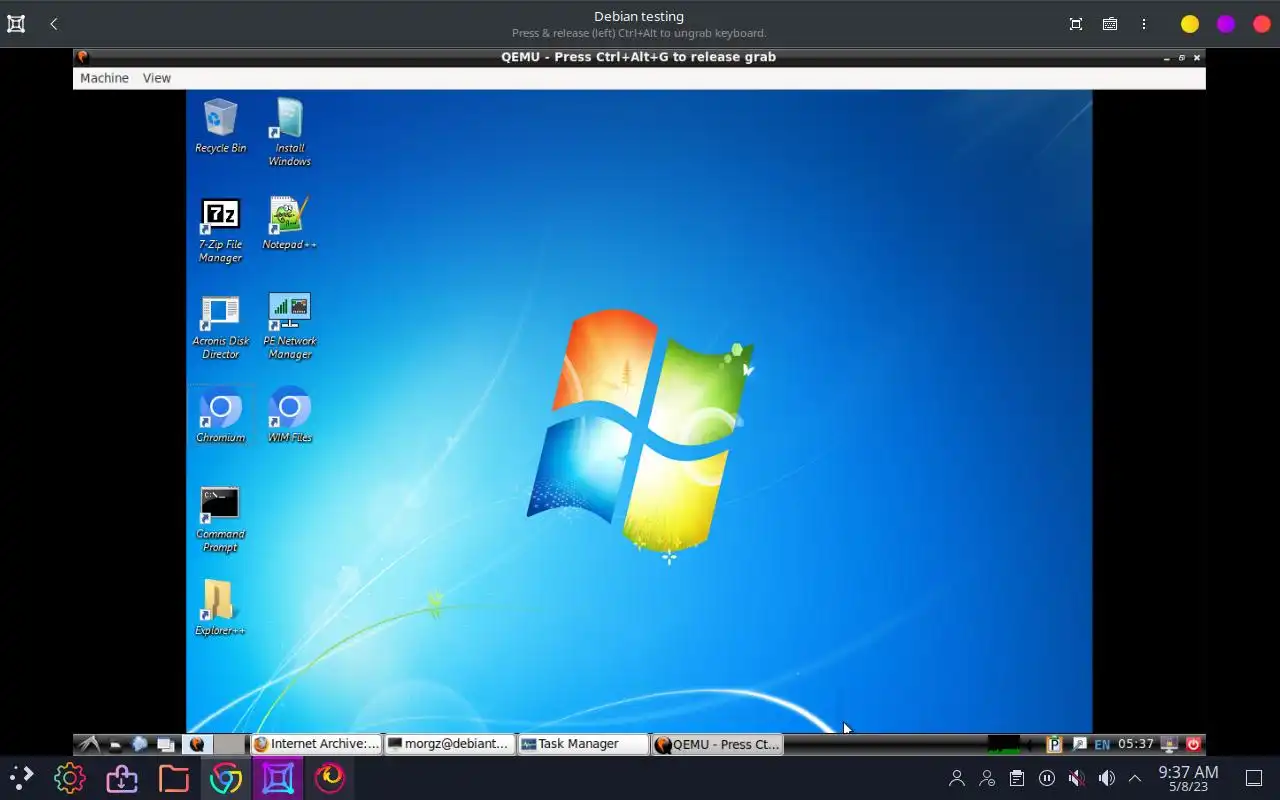This screenshot has width=1280, height=800.
Task: Click the file manager panel launcher
Action: point(116,744)
